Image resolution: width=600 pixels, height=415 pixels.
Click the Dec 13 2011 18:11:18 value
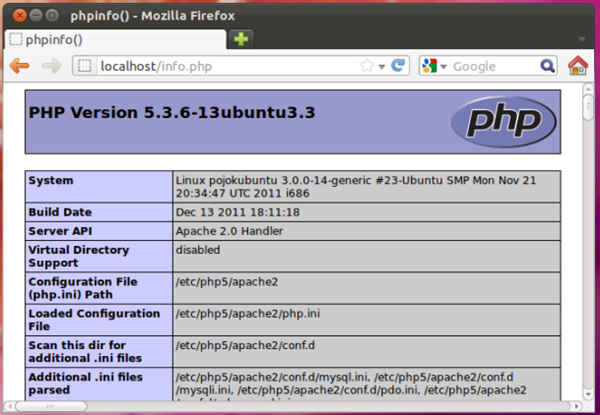click(238, 212)
